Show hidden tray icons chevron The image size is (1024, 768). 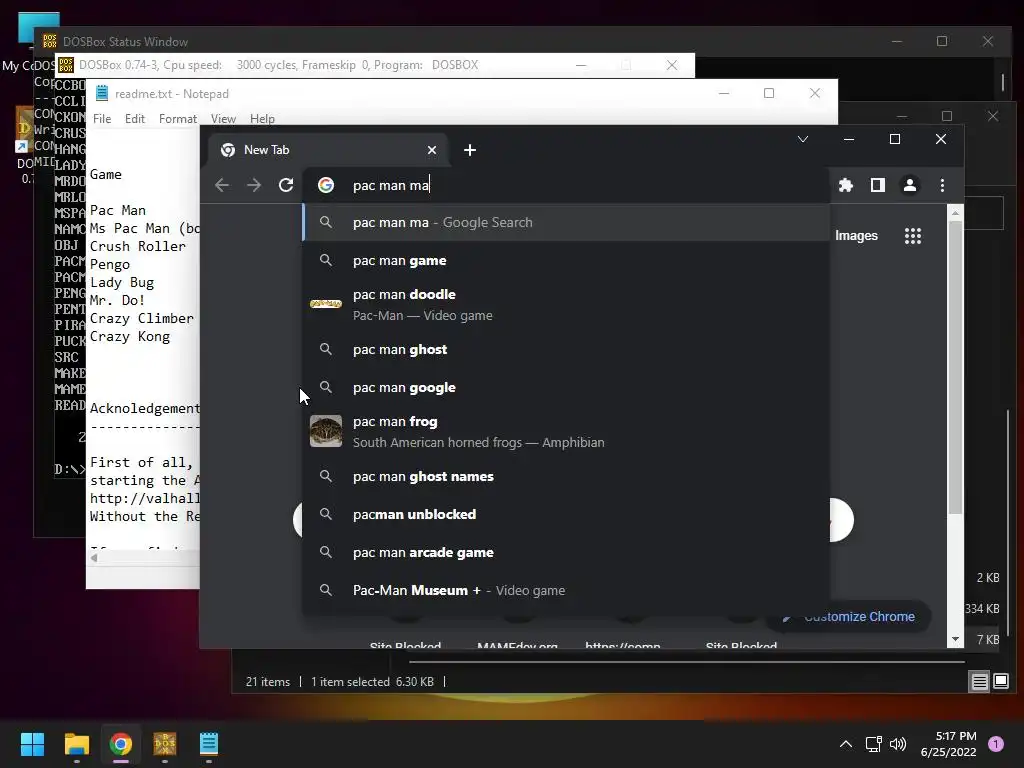[845, 744]
